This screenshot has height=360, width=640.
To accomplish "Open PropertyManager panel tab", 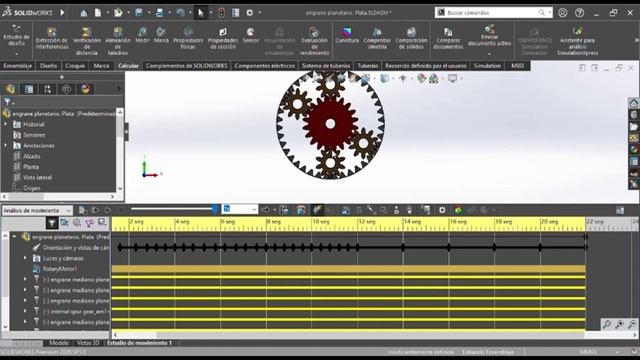I will coord(29,89).
